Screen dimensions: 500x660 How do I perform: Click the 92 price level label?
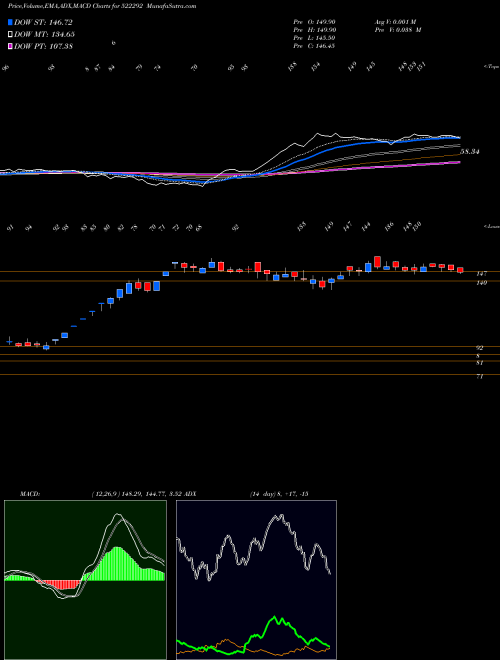tap(479, 348)
